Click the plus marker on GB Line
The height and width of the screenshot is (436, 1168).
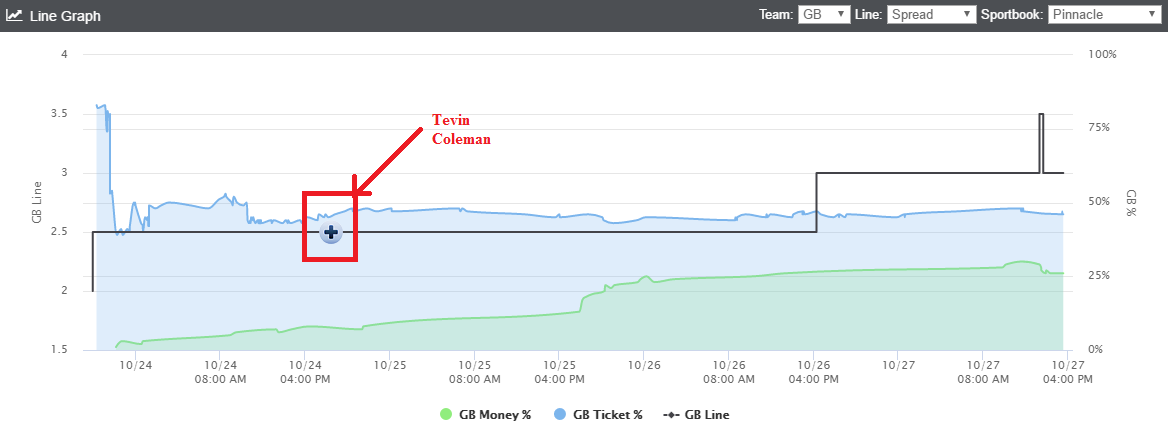(x=331, y=233)
